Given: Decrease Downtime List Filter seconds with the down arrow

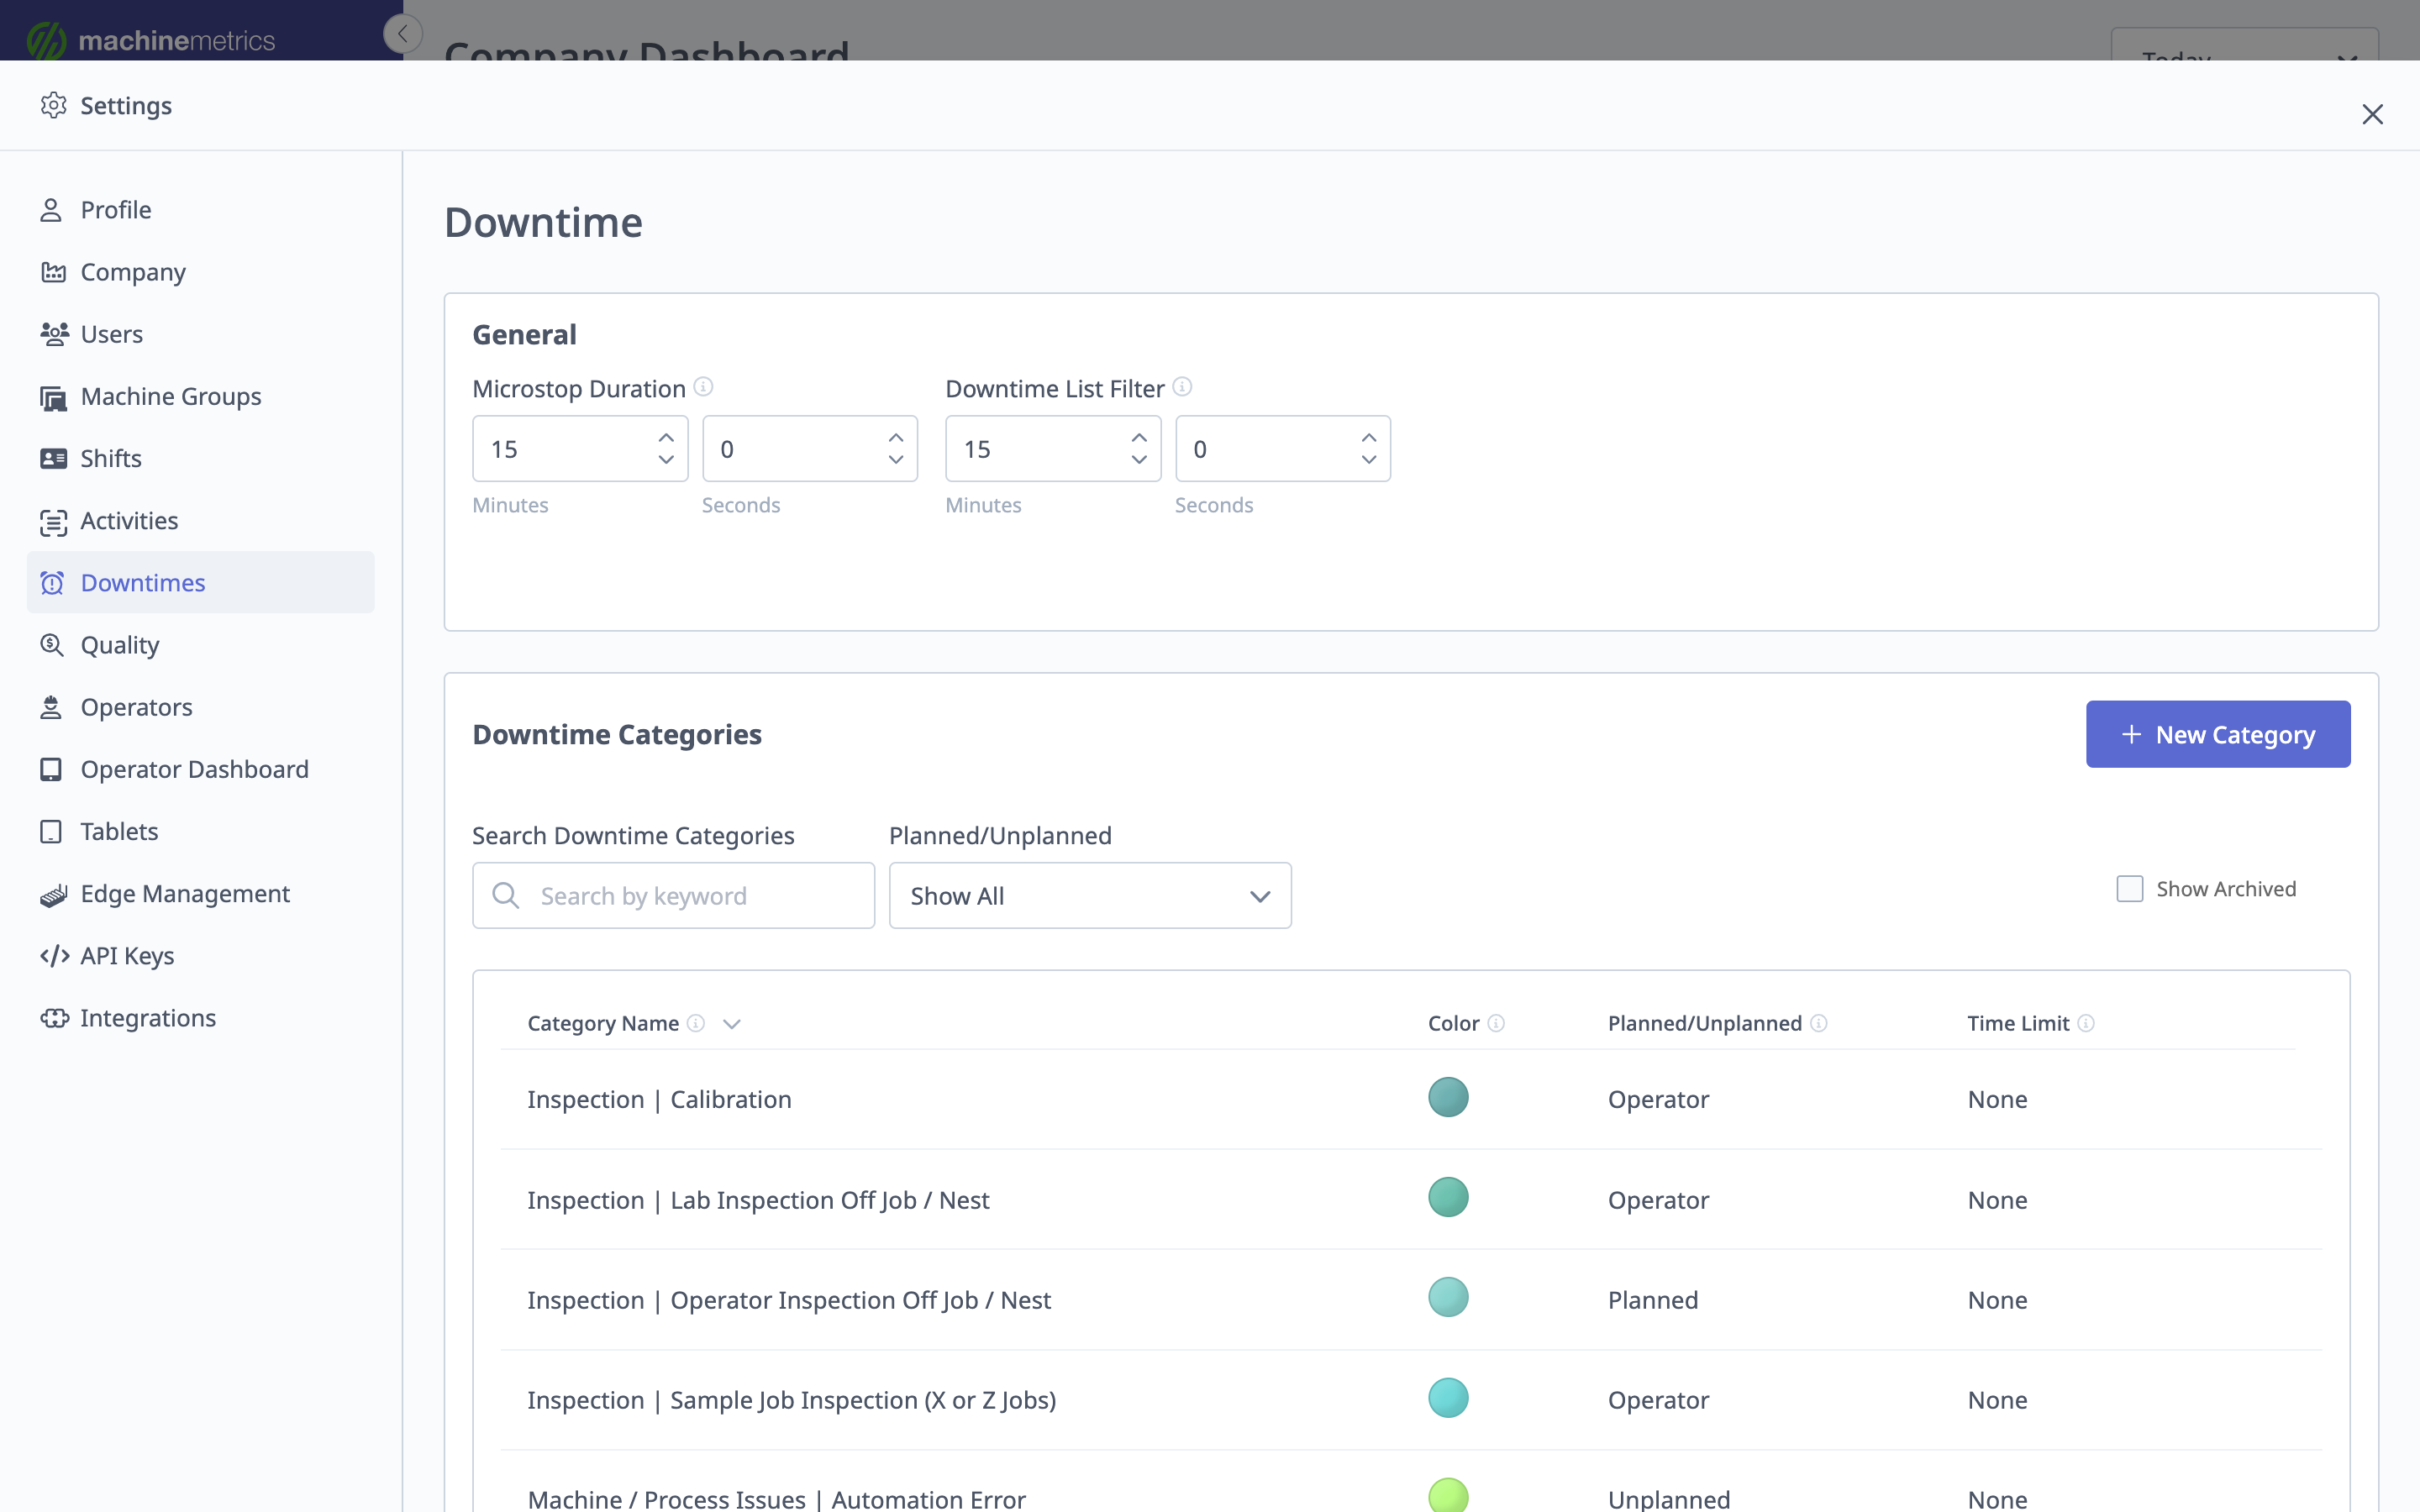Looking at the screenshot, I should (1369, 460).
